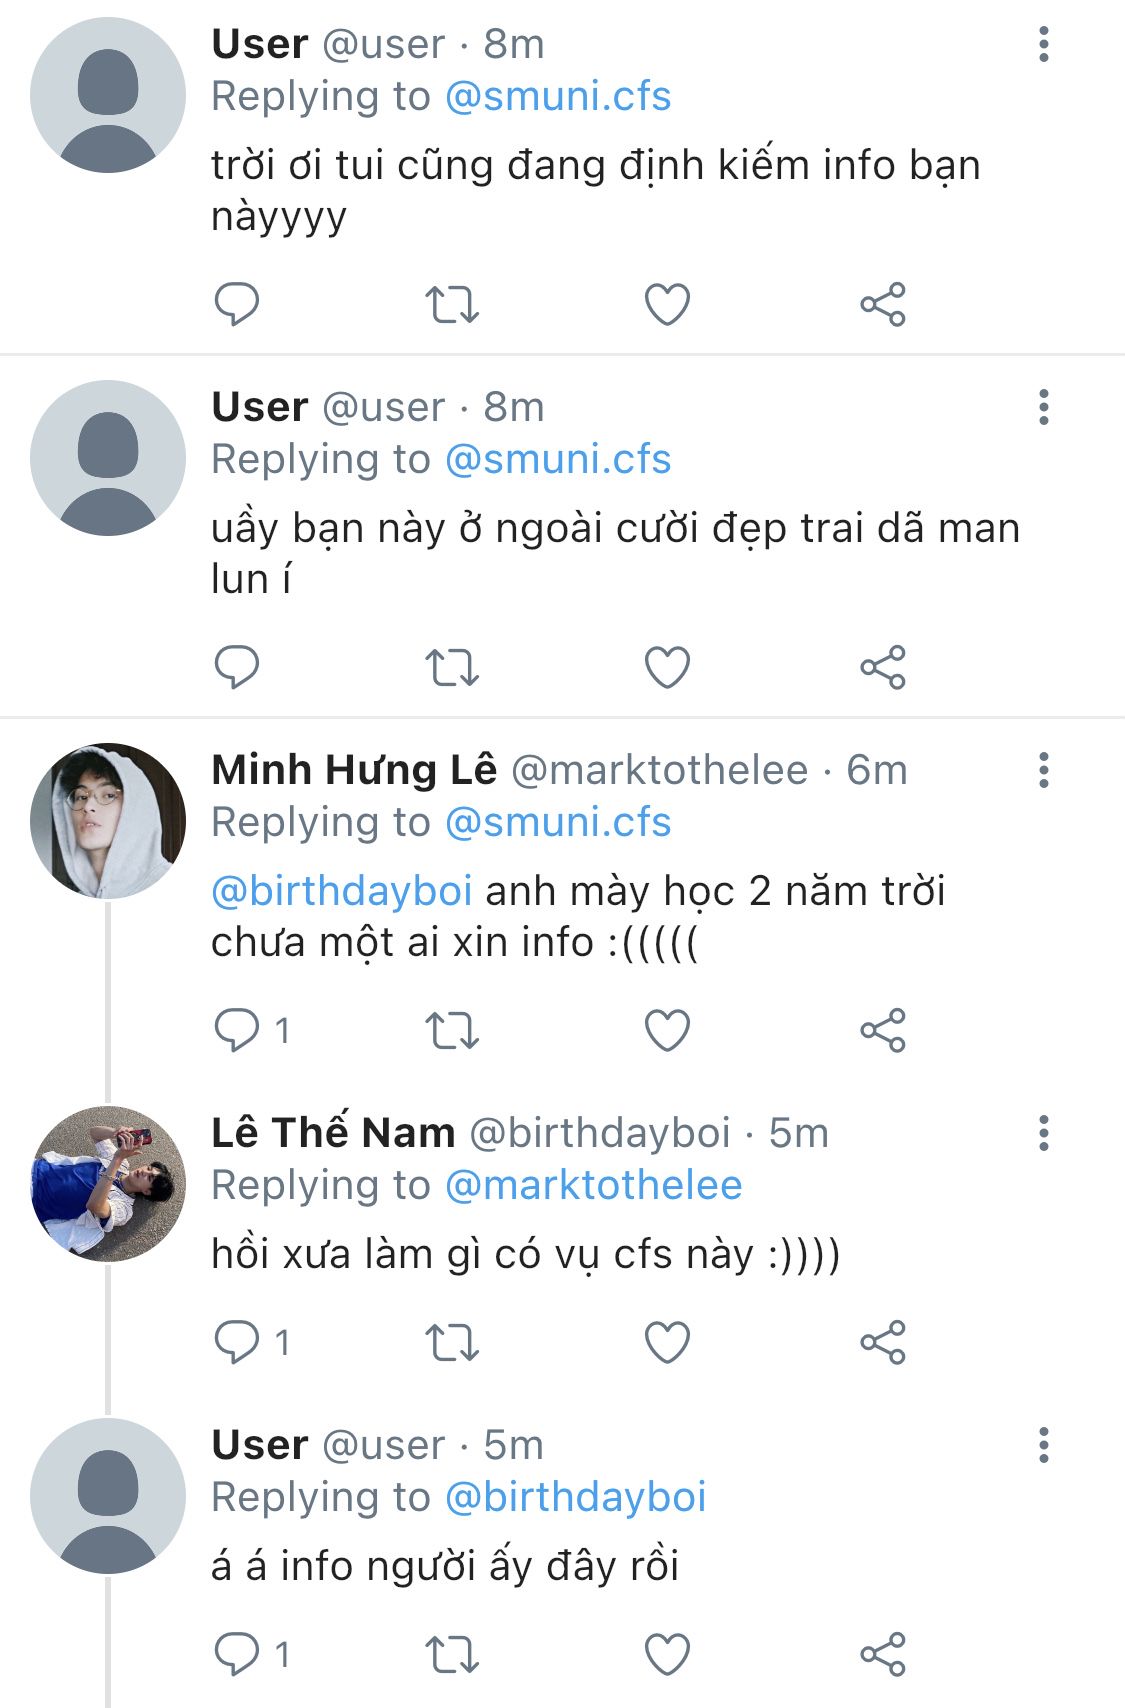The height and width of the screenshot is (1708, 1125).
Task: Open the @marktothelee reply-to link
Action: (593, 1186)
